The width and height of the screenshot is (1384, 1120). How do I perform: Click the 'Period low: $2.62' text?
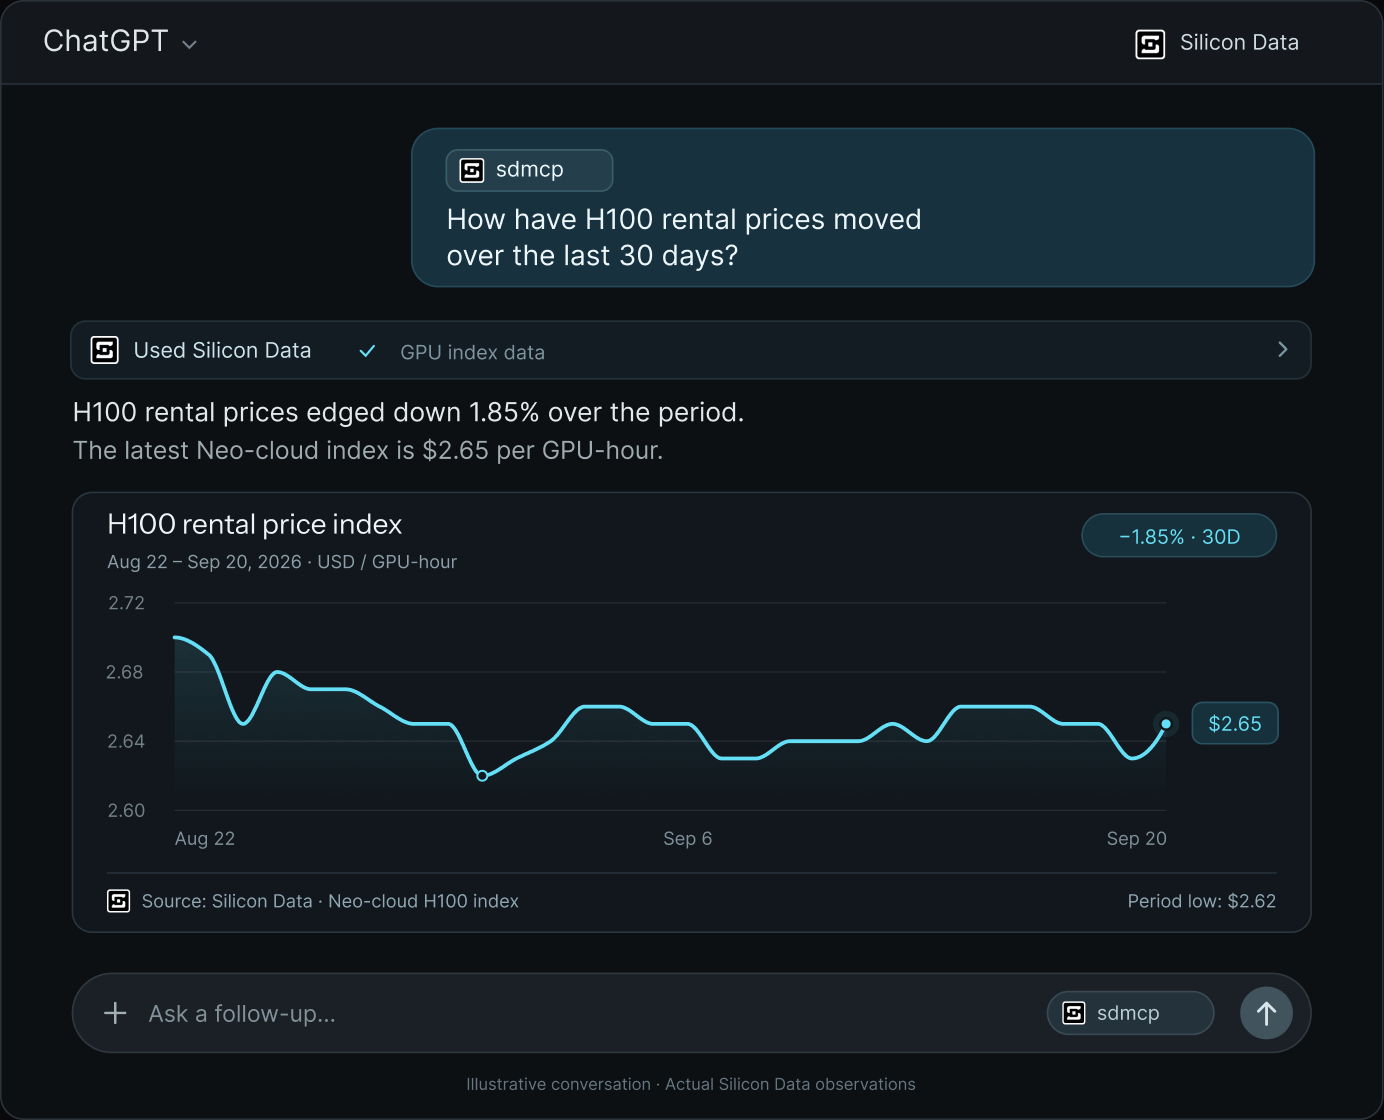(1202, 901)
